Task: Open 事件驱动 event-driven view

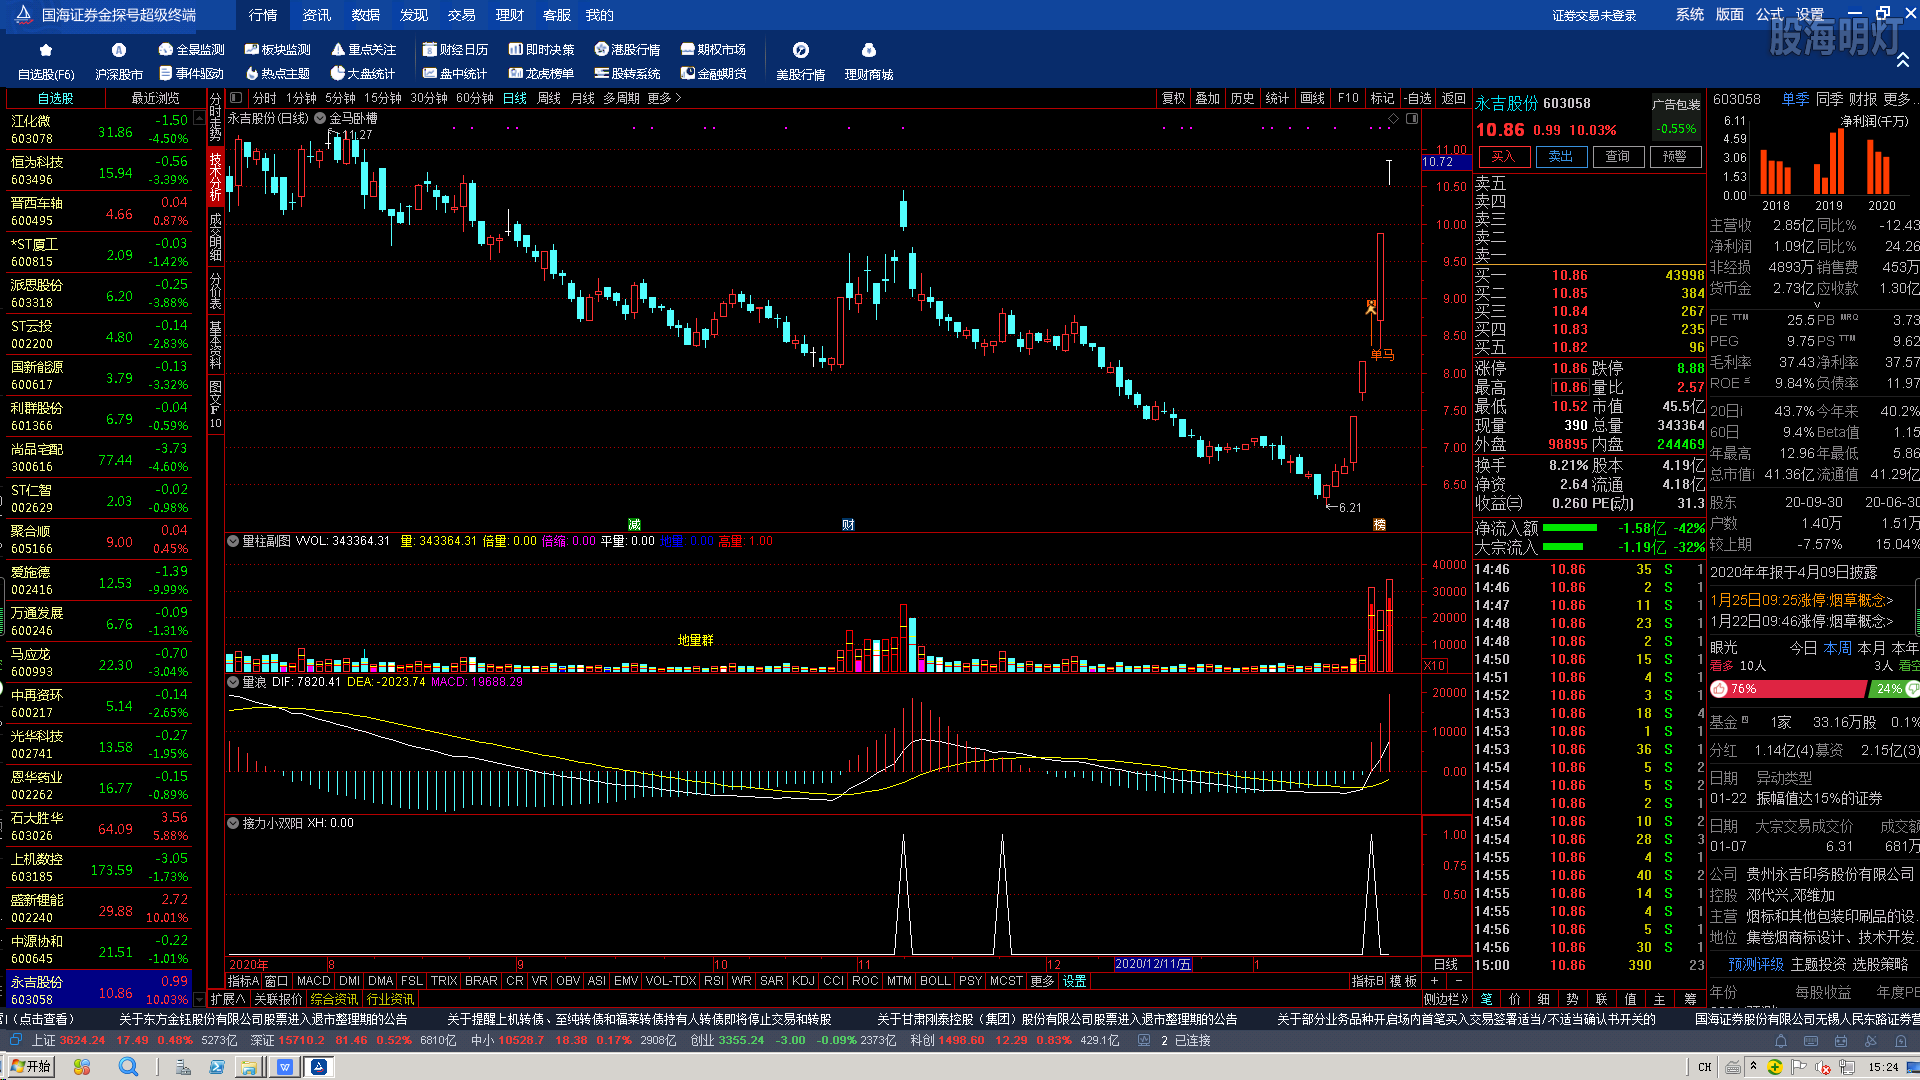Action: (x=191, y=74)
